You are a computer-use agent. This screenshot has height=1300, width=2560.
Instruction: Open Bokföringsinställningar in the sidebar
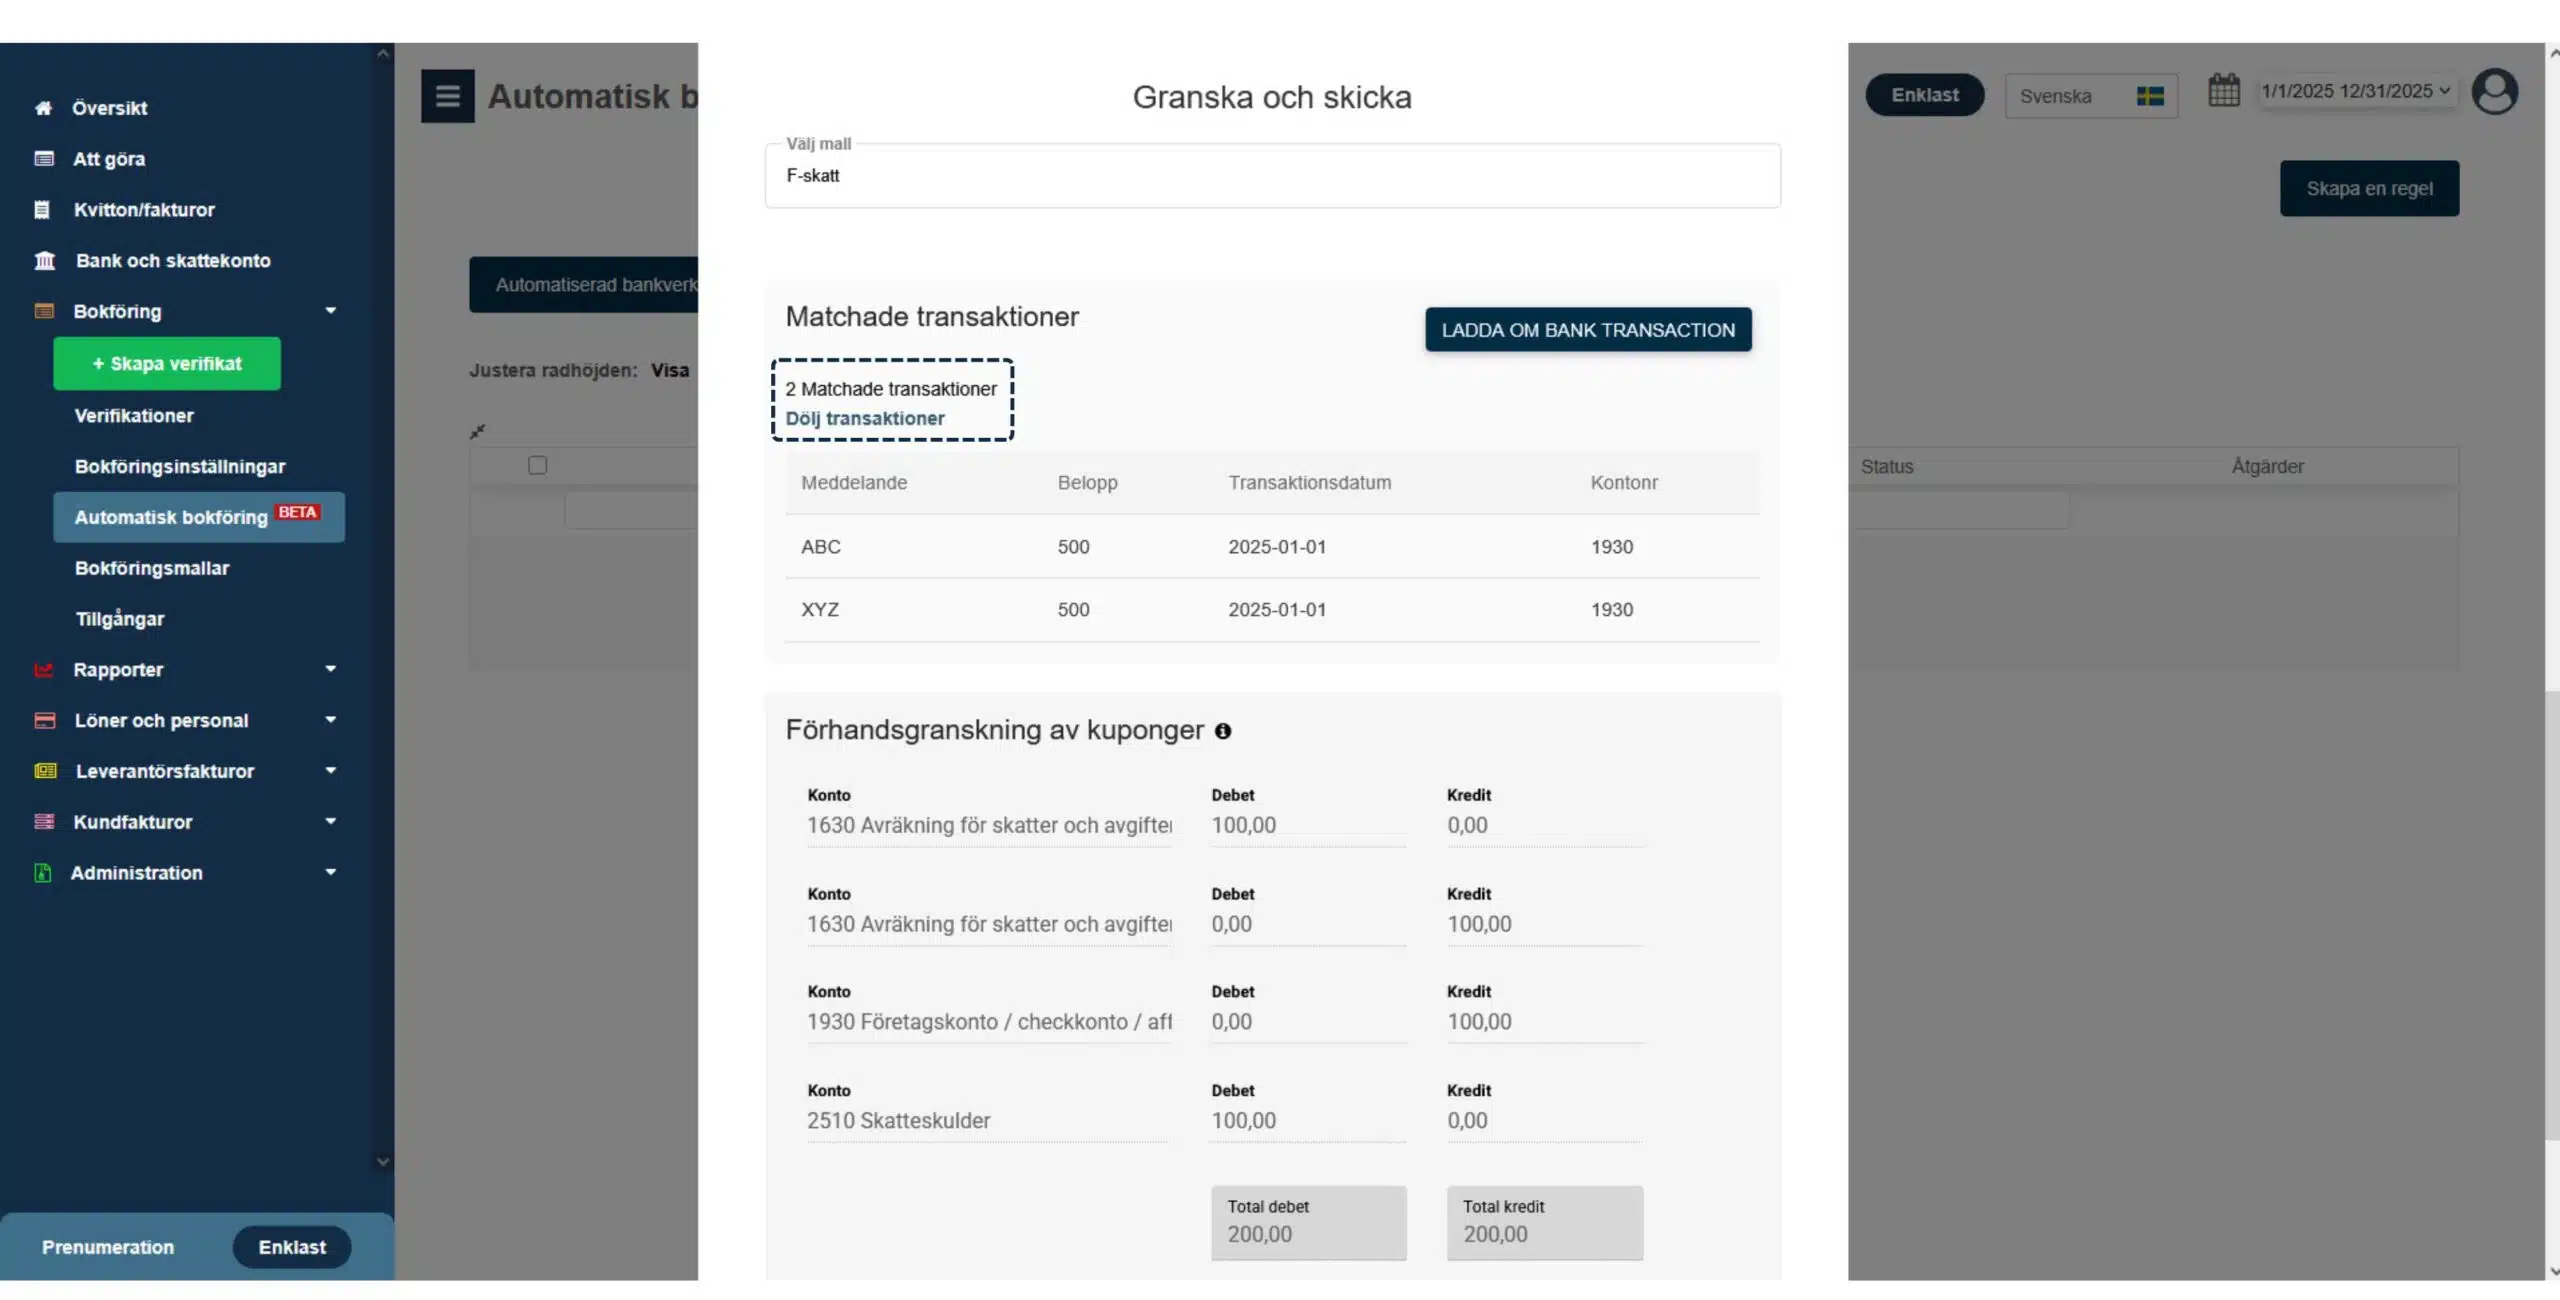(180, 467)
